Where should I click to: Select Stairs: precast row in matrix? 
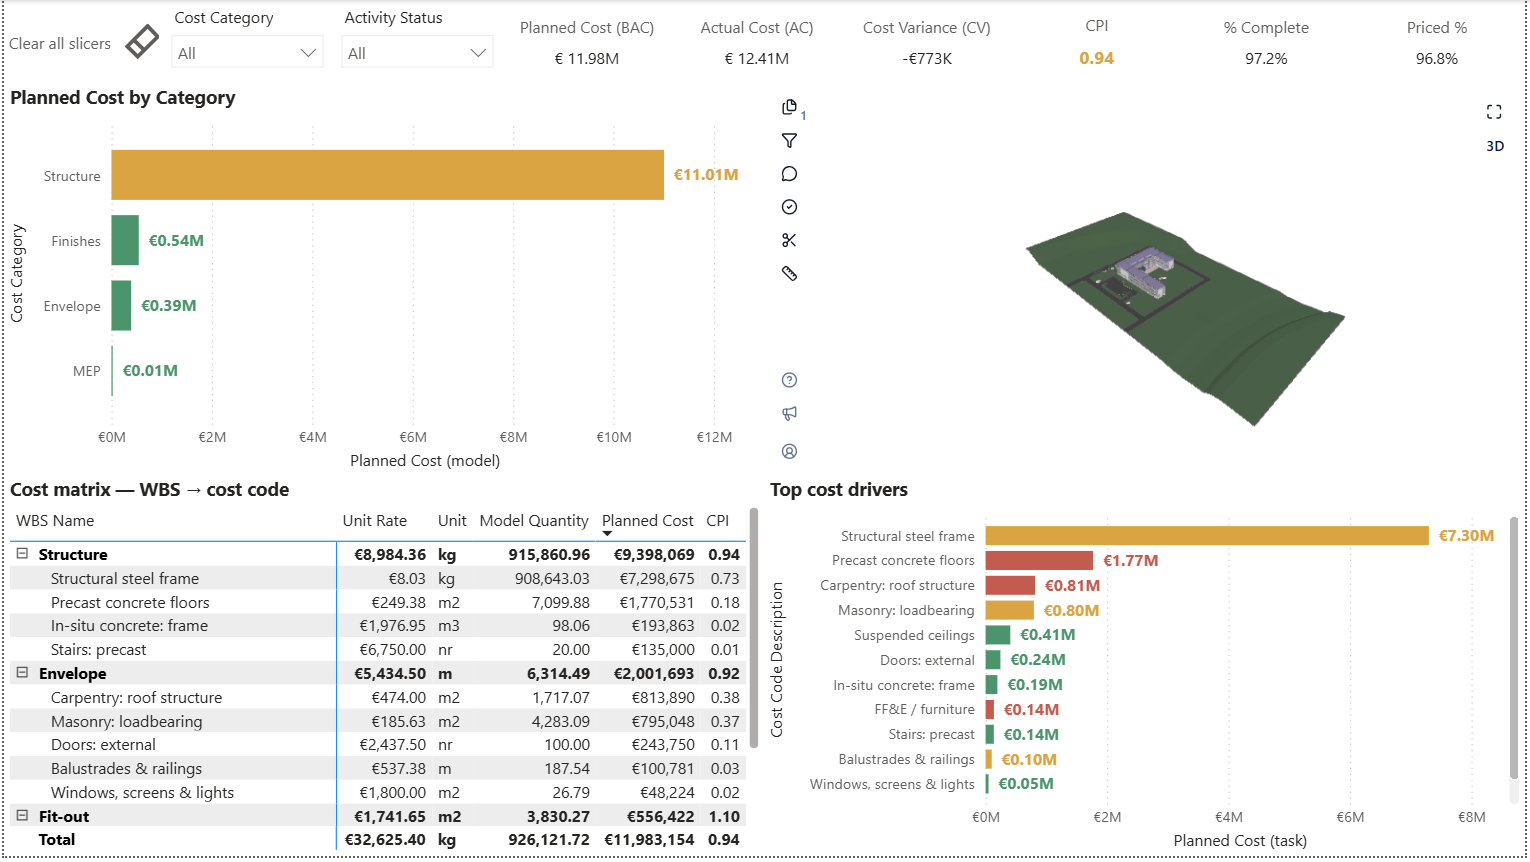pos(377,650)
